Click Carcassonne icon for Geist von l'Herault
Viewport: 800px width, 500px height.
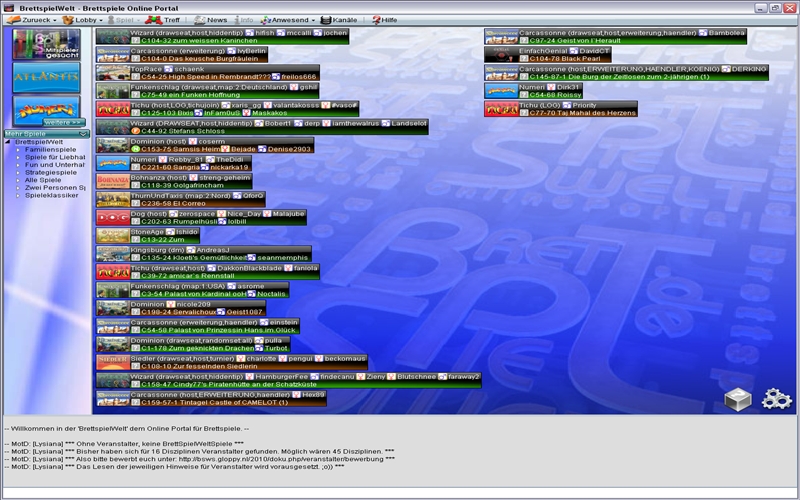click(502, 37)
